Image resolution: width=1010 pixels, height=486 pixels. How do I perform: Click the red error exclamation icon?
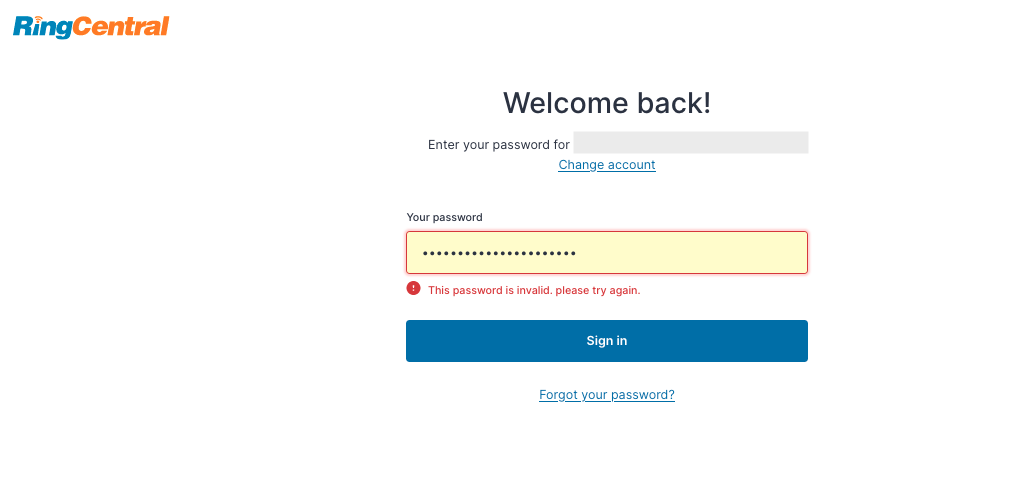pyautogui.click(x=414, y=288)
